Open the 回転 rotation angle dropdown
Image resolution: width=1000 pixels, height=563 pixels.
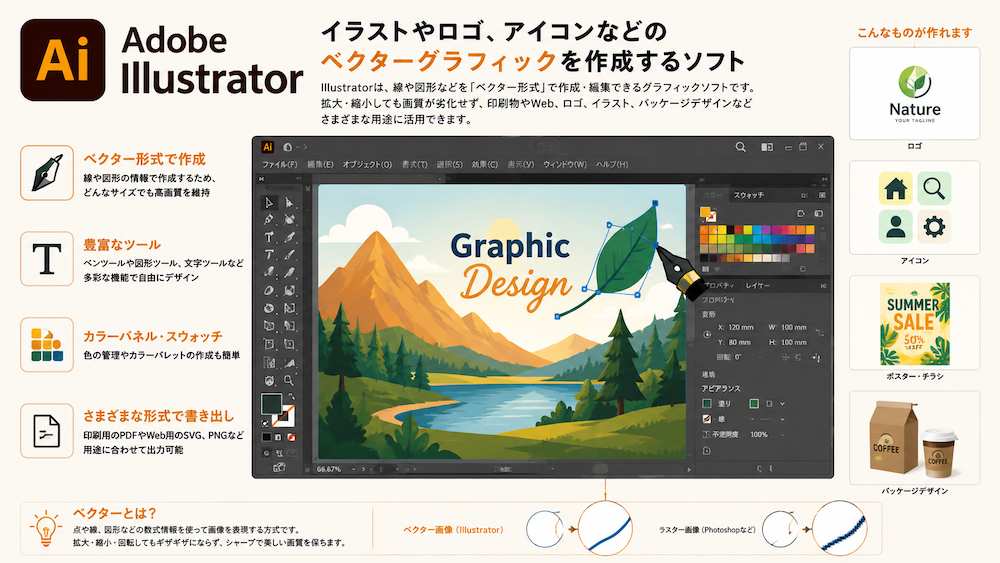(760, 357)
